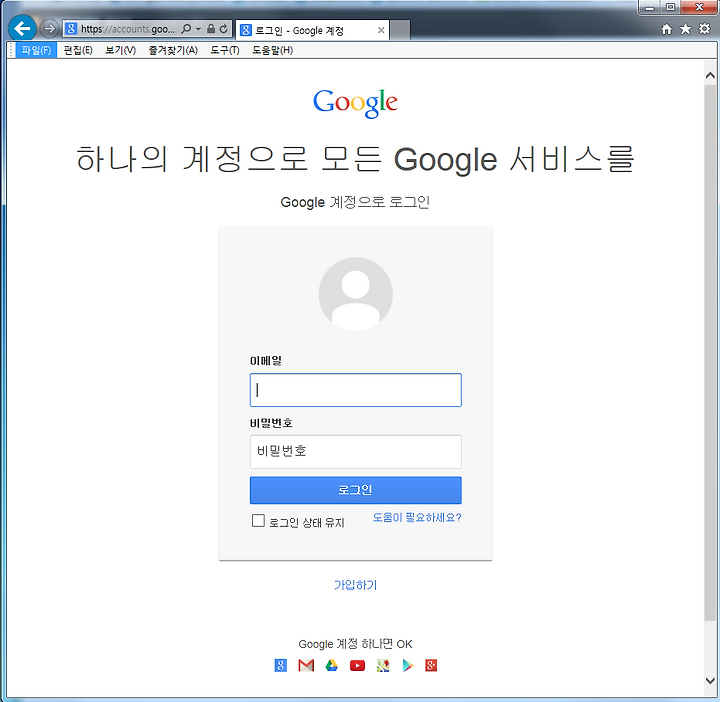
Task: Click the Google 계정으로 로그인 text
Action: point(355,202)
